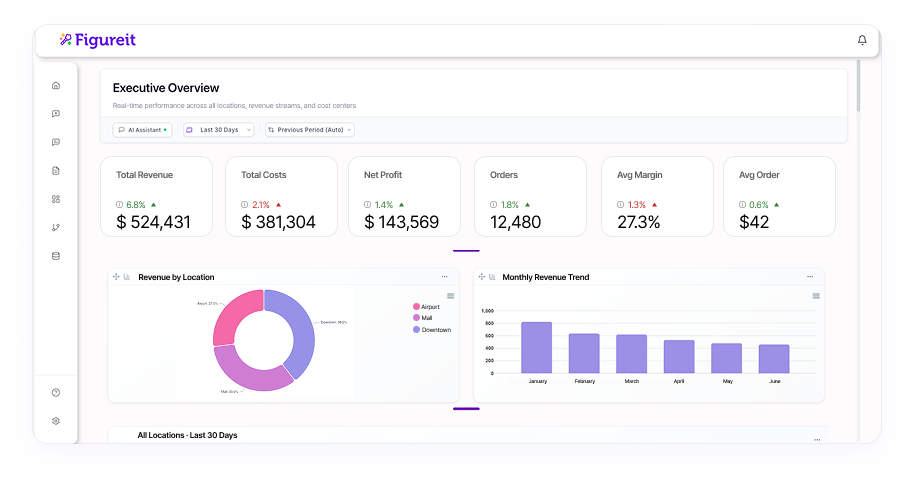Click the $ 381,304 costs value
914x484 pixels.
279,222
